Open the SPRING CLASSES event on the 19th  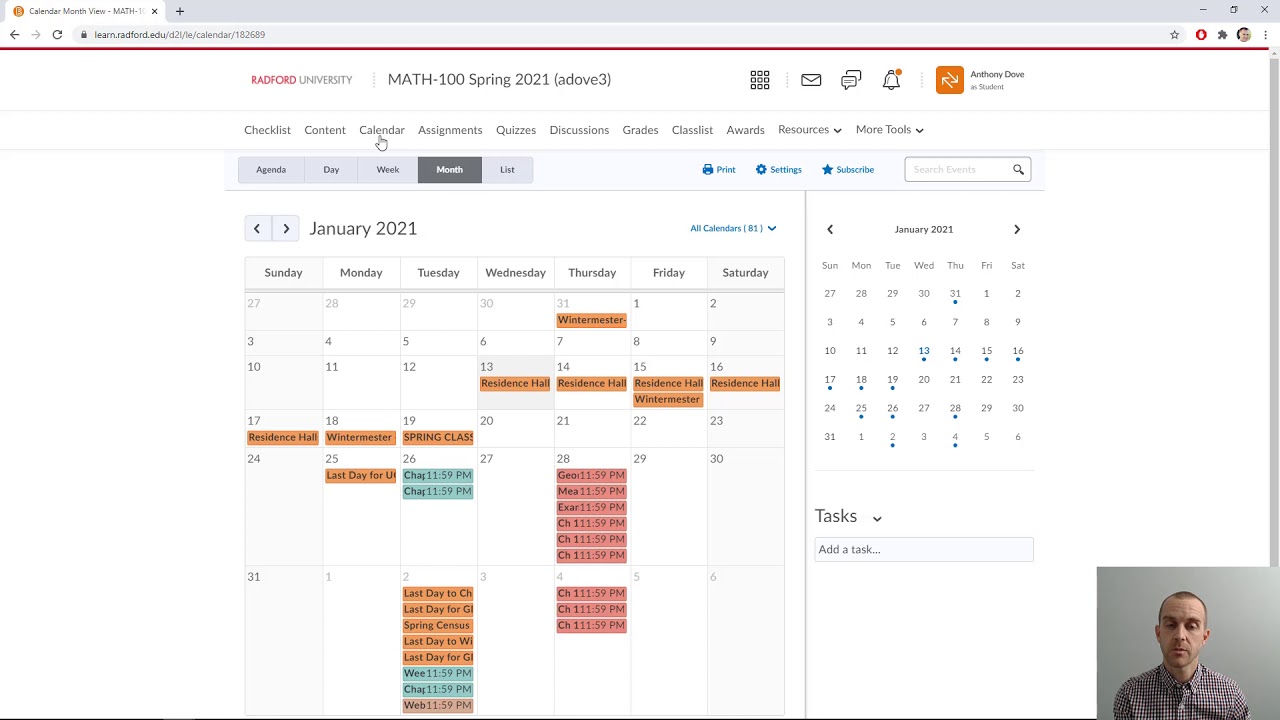point(438,437)
